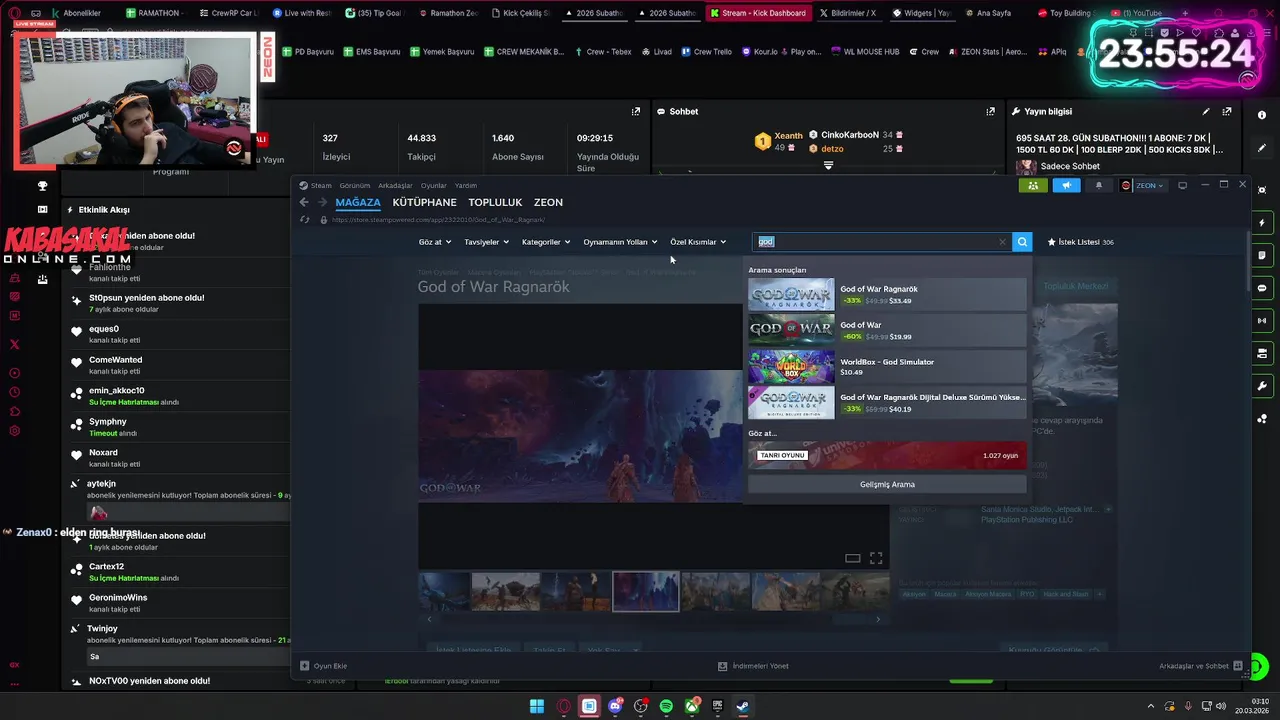Click the wrench icon in right sidebar
Image resolution: width=1280 pixels, height=720 pixels.
pos(1262,386)
